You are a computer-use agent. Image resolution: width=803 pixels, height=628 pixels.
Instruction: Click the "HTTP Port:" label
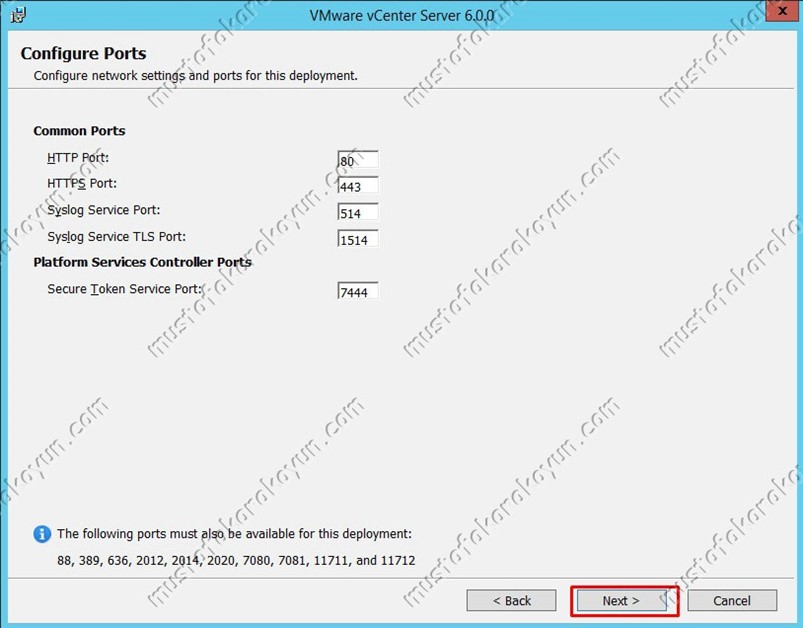pyautogui.click(x=78, y=158)
